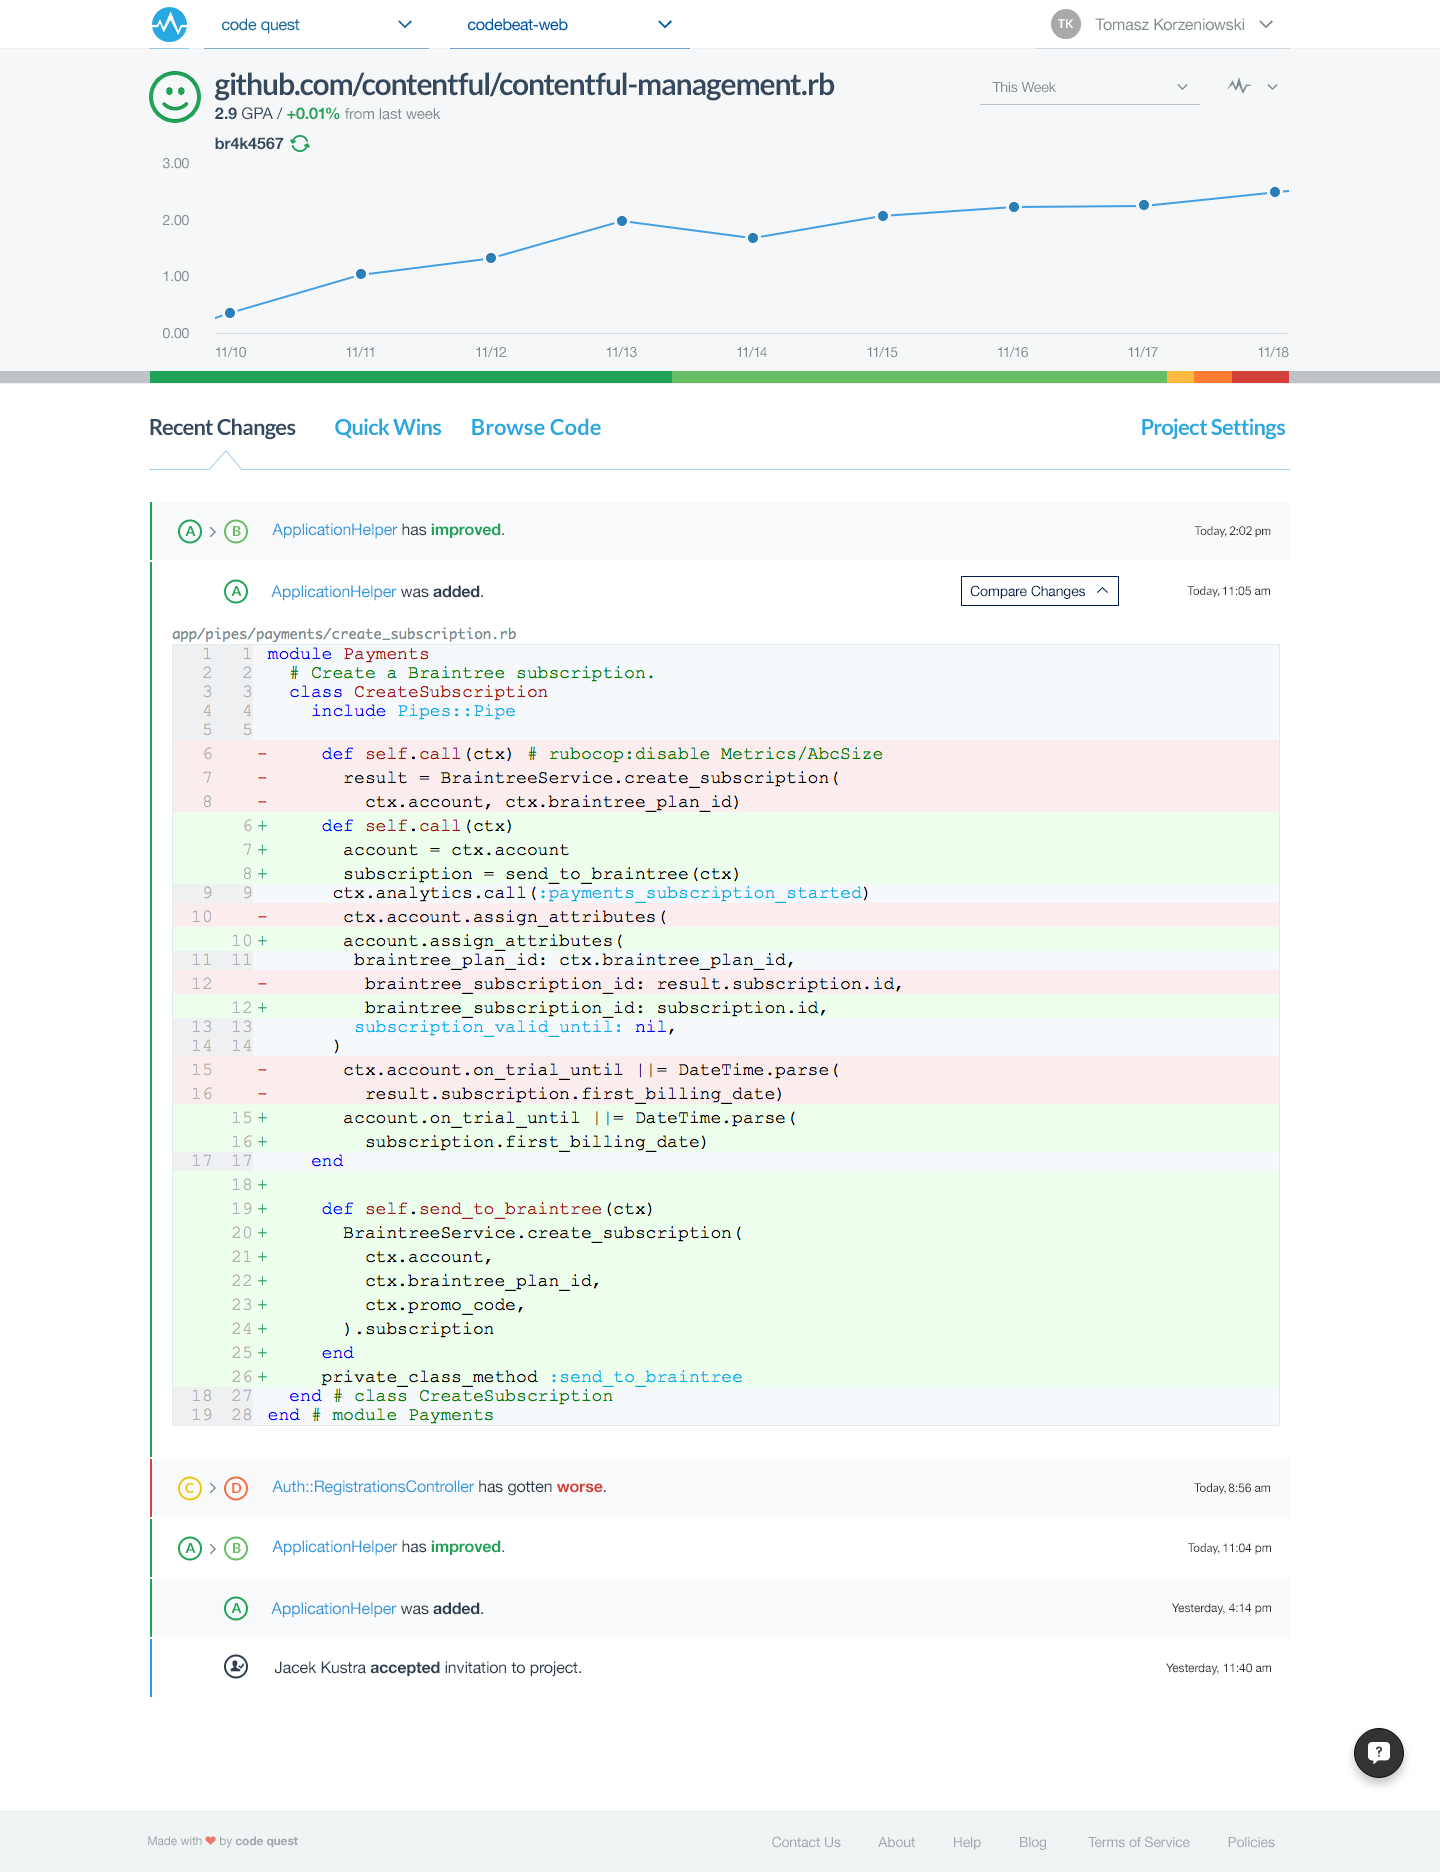Click the project title github.com/contentful/contentful-management.rb
Screen dimensions: 1440x1872
click(x=524, y=85)
